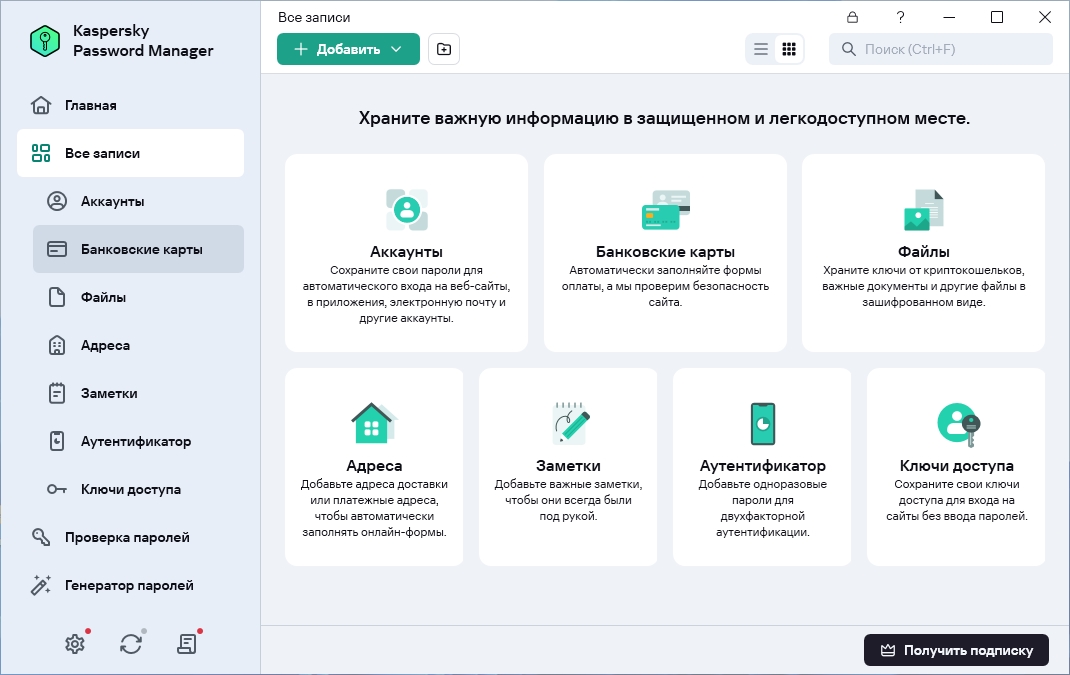This screenshot has height=675, width=1070.
Task: Focus the Поиск search field
Action: 941,49
